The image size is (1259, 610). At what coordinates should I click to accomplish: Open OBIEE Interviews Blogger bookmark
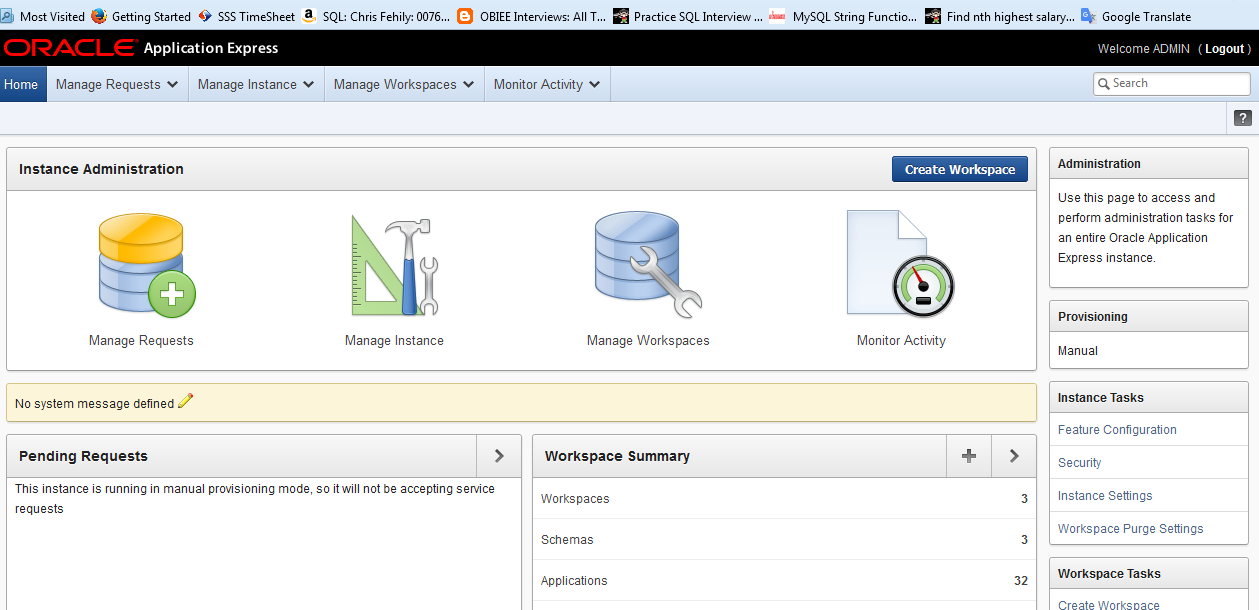tap(532, 16)
